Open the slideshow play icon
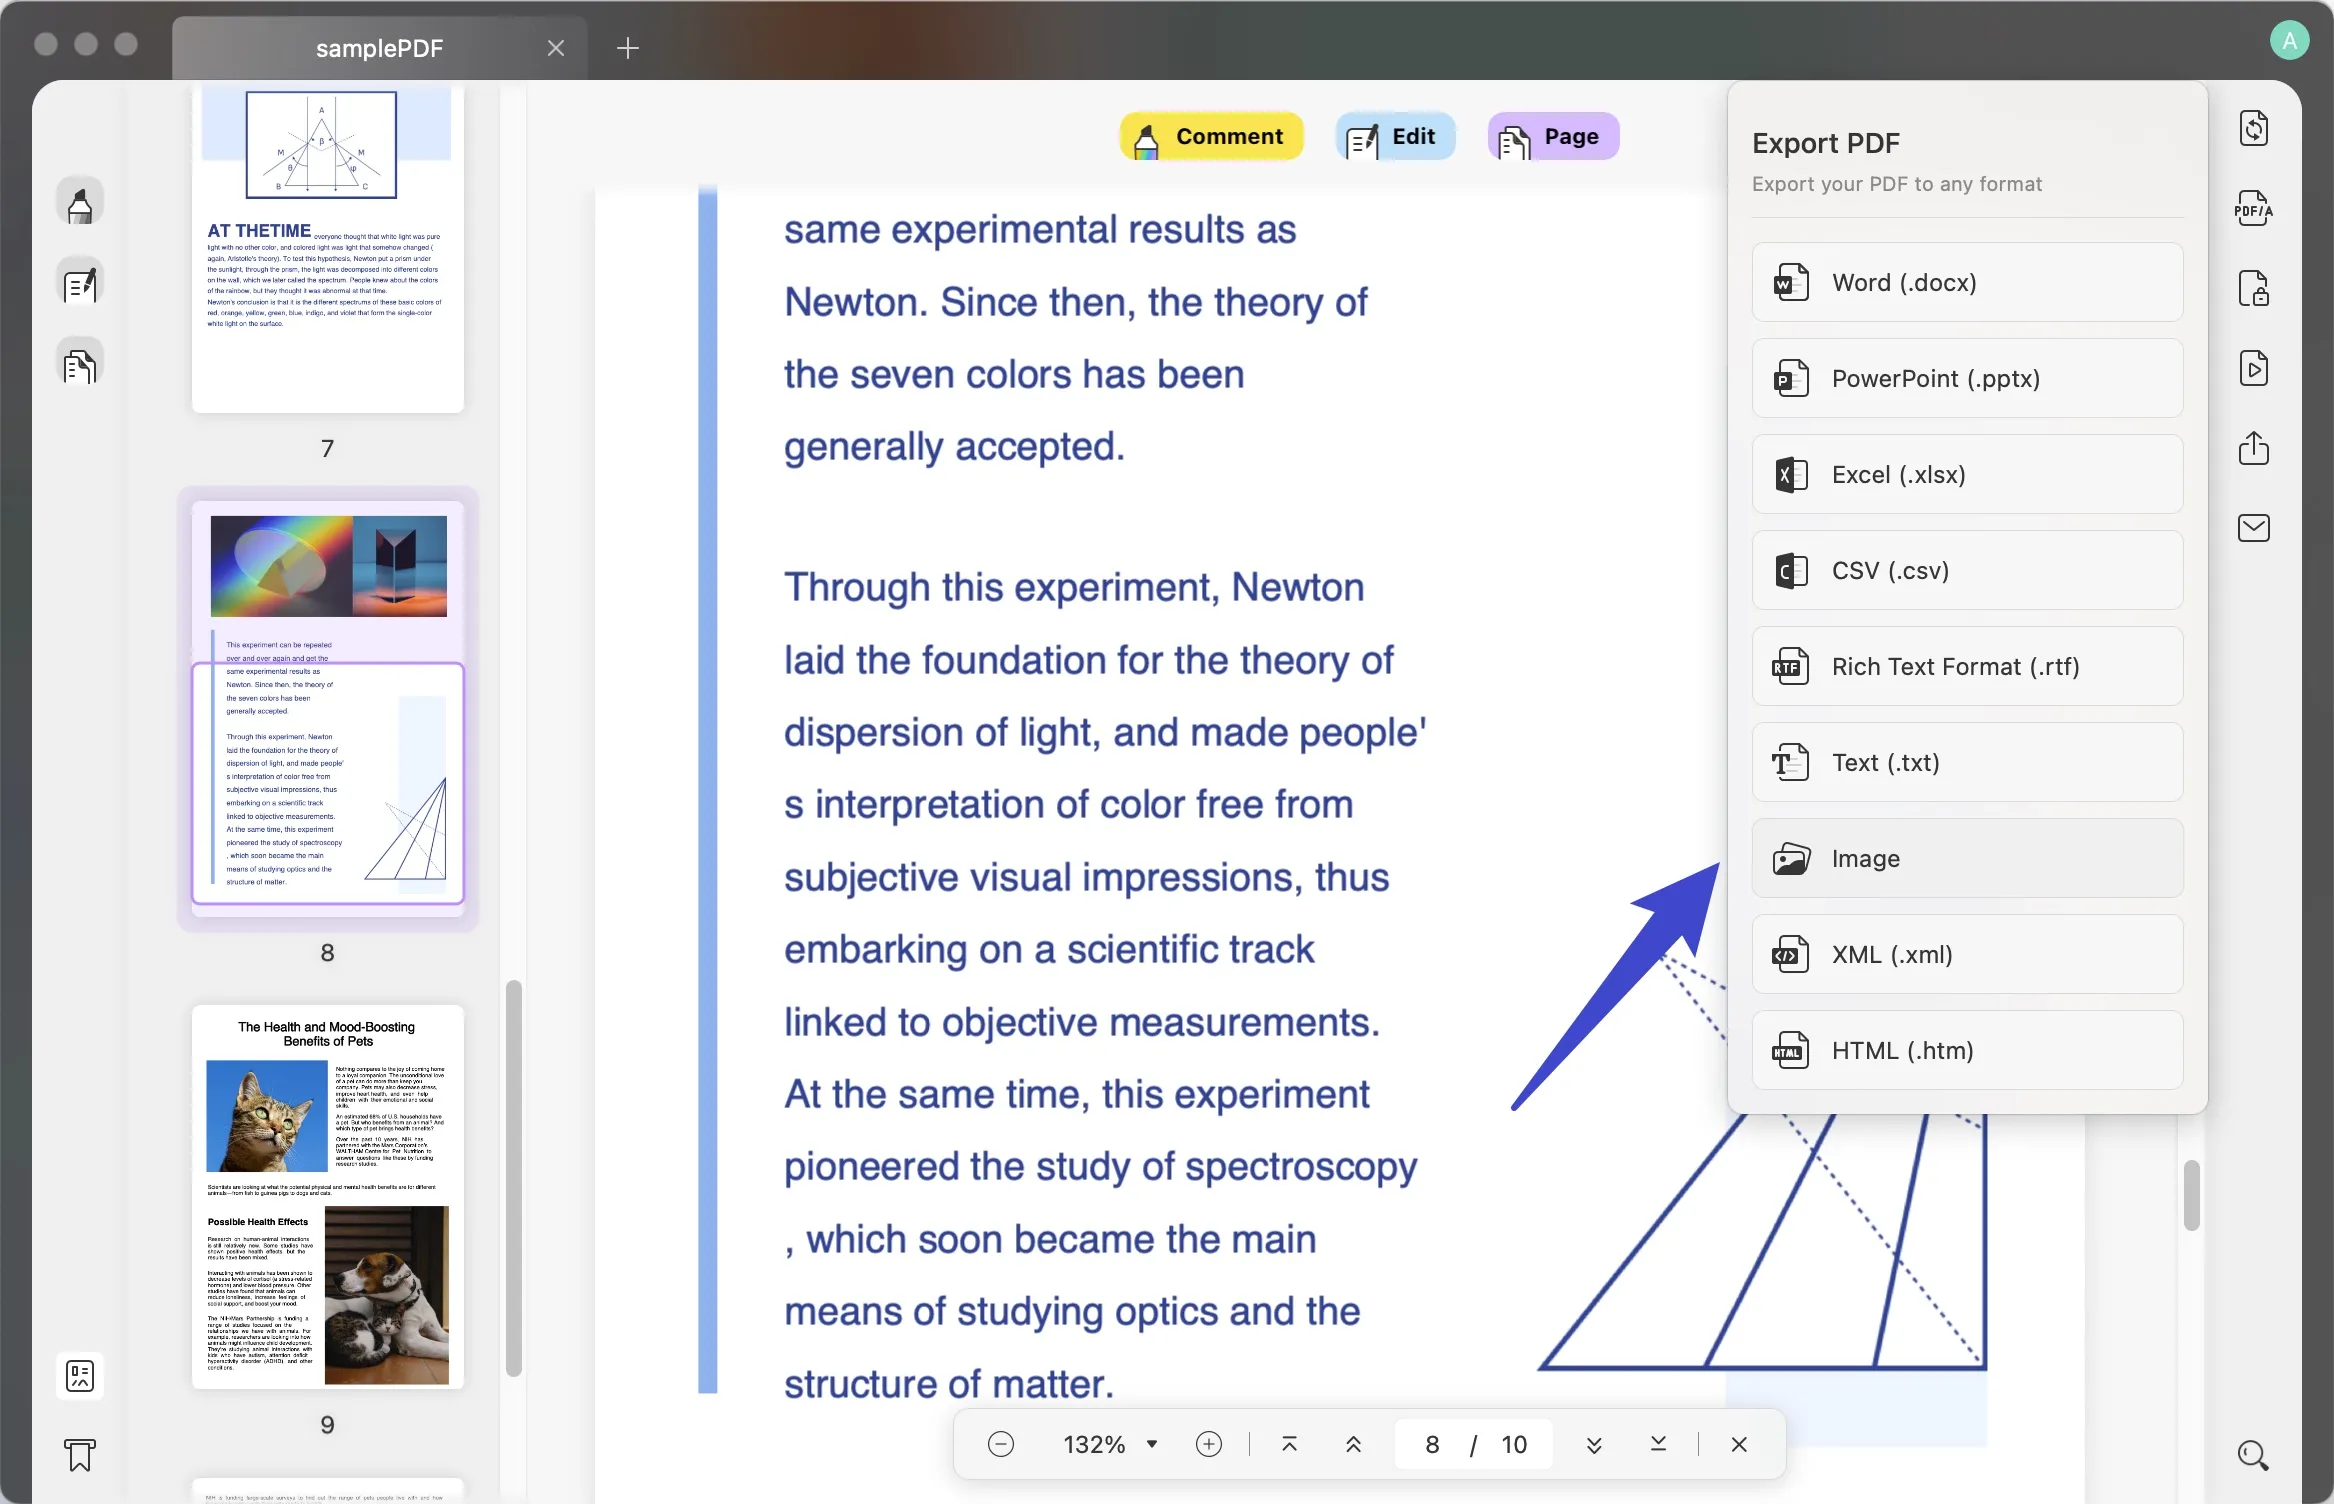 click(x=2253, y=369)
